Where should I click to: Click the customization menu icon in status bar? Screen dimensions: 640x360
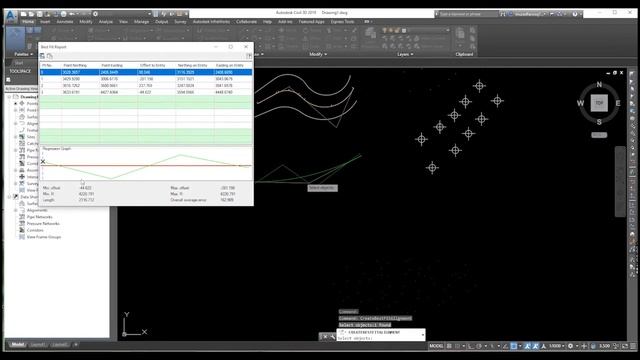(633, 346)
